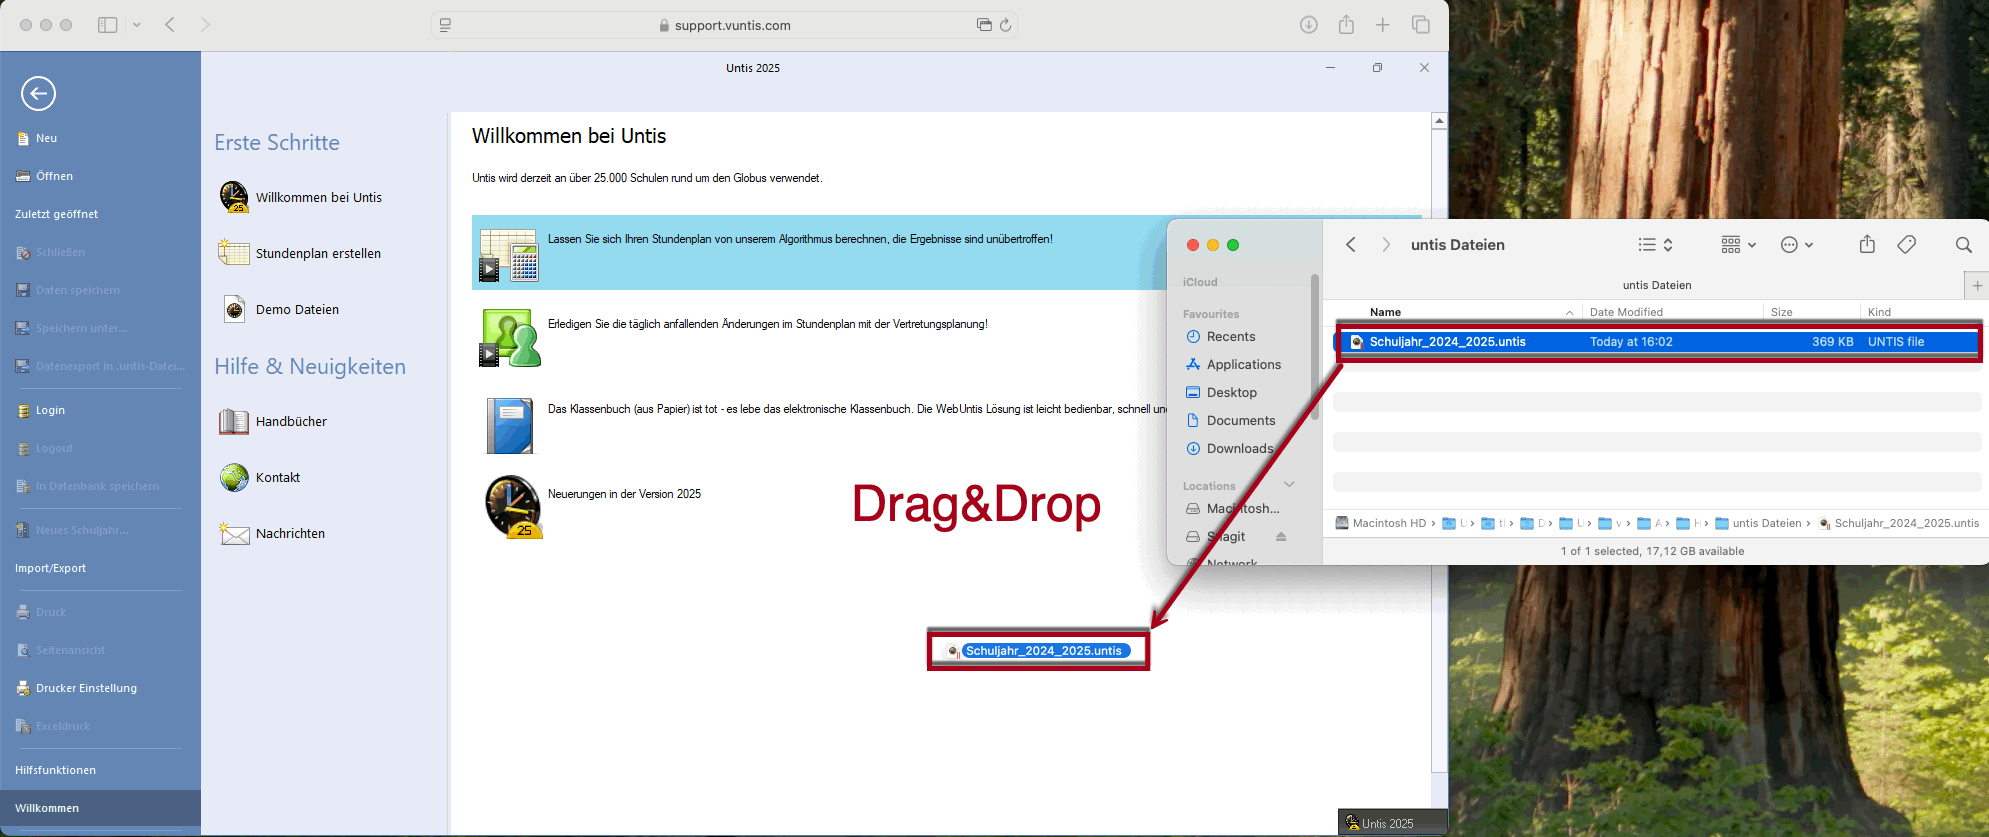Open the Finder list view options dropdown
This screenshot has width=1989, height=837.
[x=1655, y=245]
